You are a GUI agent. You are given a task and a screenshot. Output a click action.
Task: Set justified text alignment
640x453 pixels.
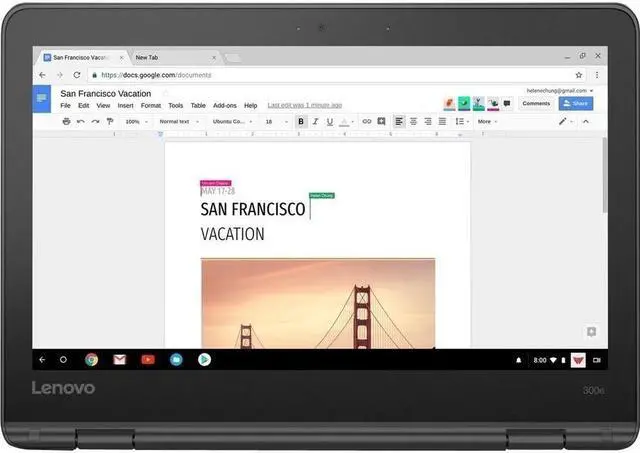(x=442, y=121)
